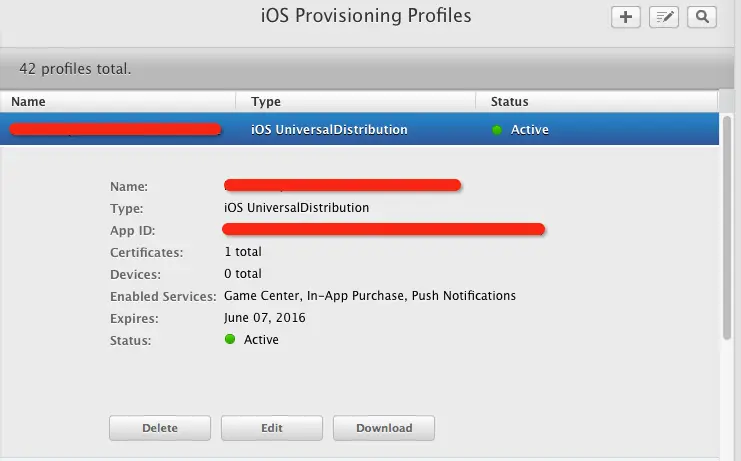741x461 pixels.
Task: Click the expiry date June 07, 2016
Action: [265, 317]
